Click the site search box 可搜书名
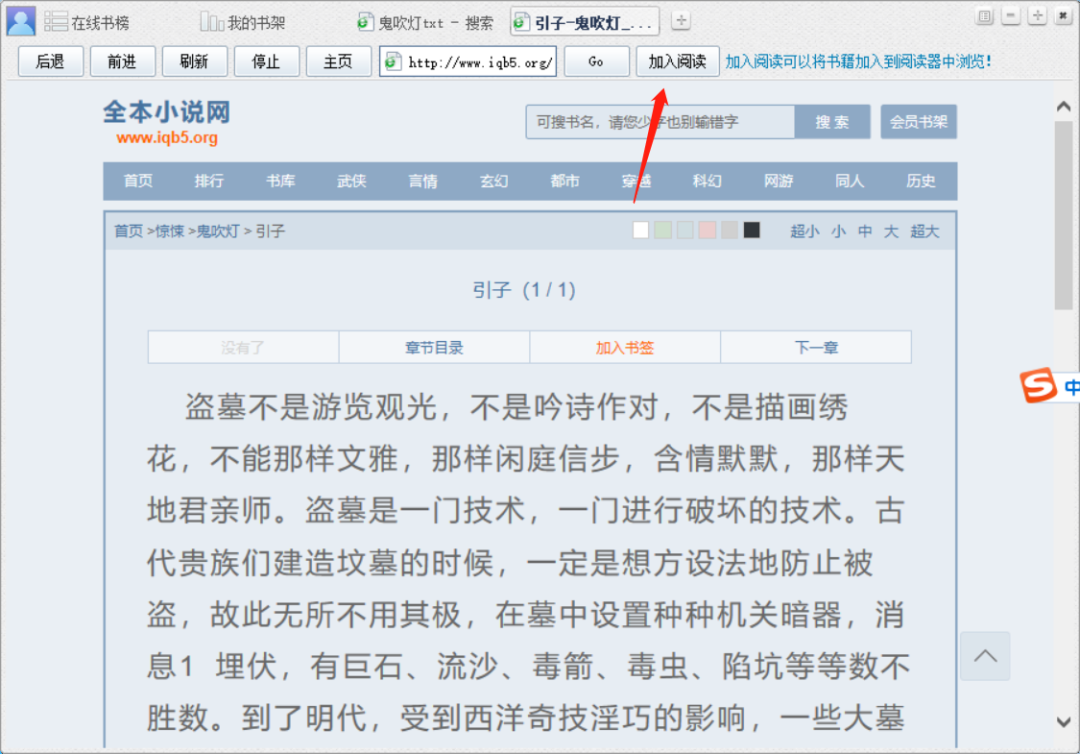The width and height of the screenshot is (1080, 754). pyautogui.click(x=660, y=122)
